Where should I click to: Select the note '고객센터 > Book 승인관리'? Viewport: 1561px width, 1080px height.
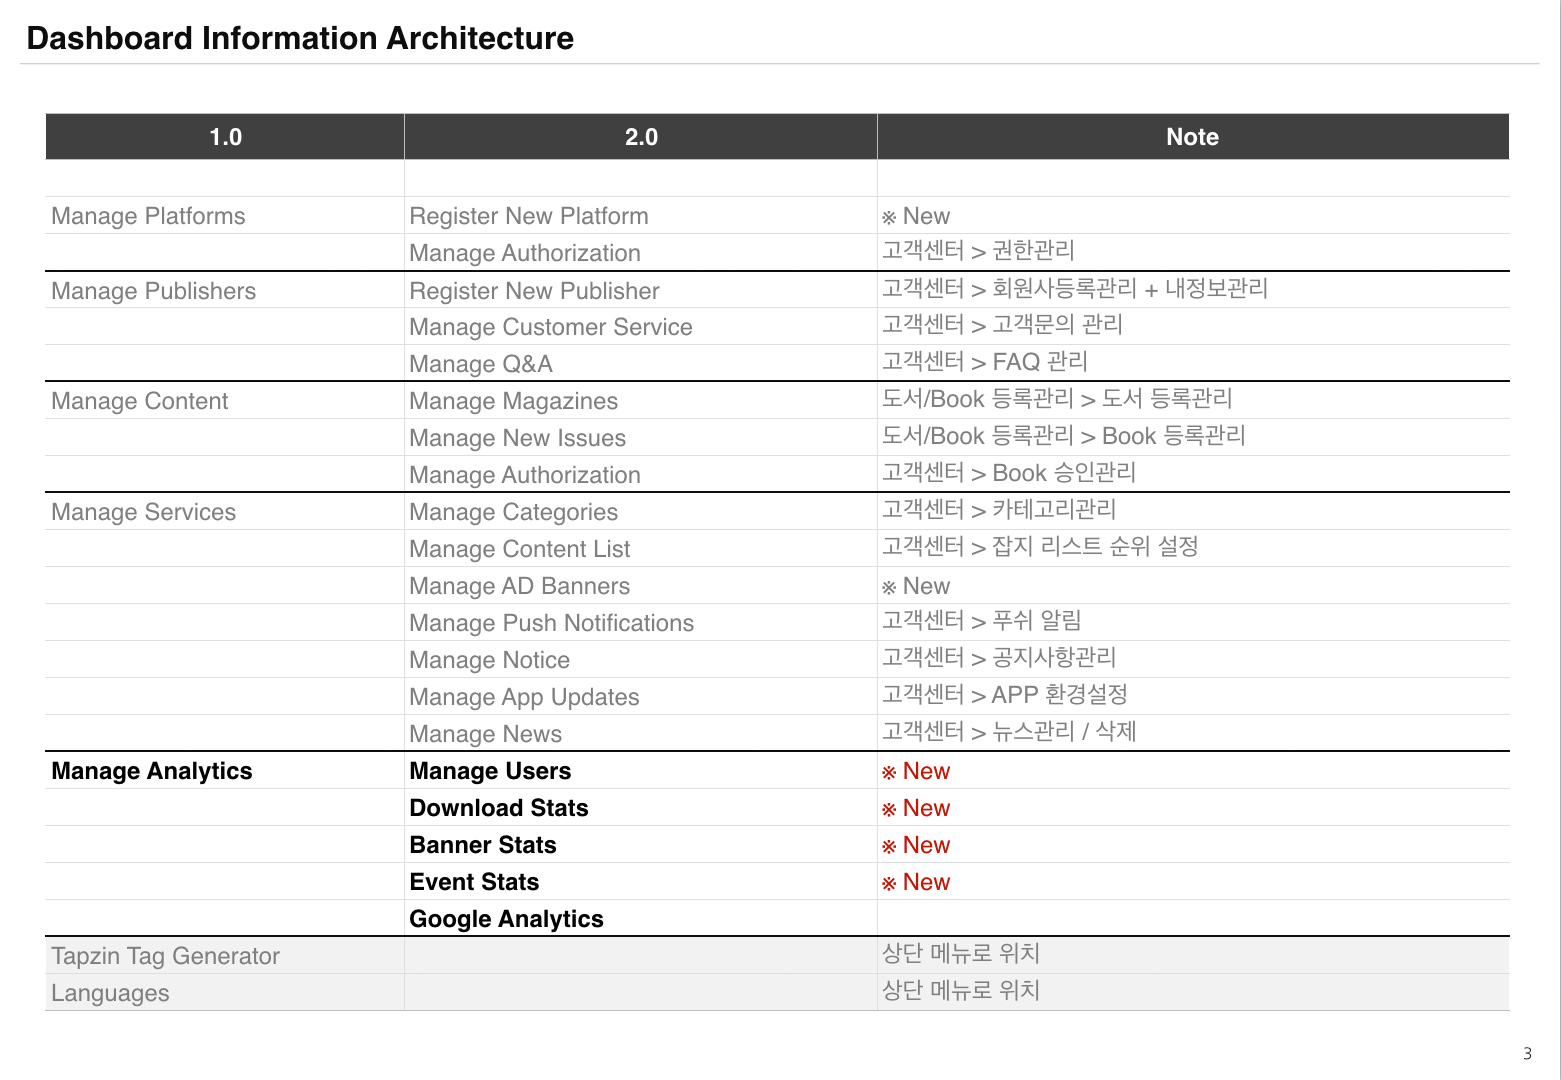point(1009,472)
